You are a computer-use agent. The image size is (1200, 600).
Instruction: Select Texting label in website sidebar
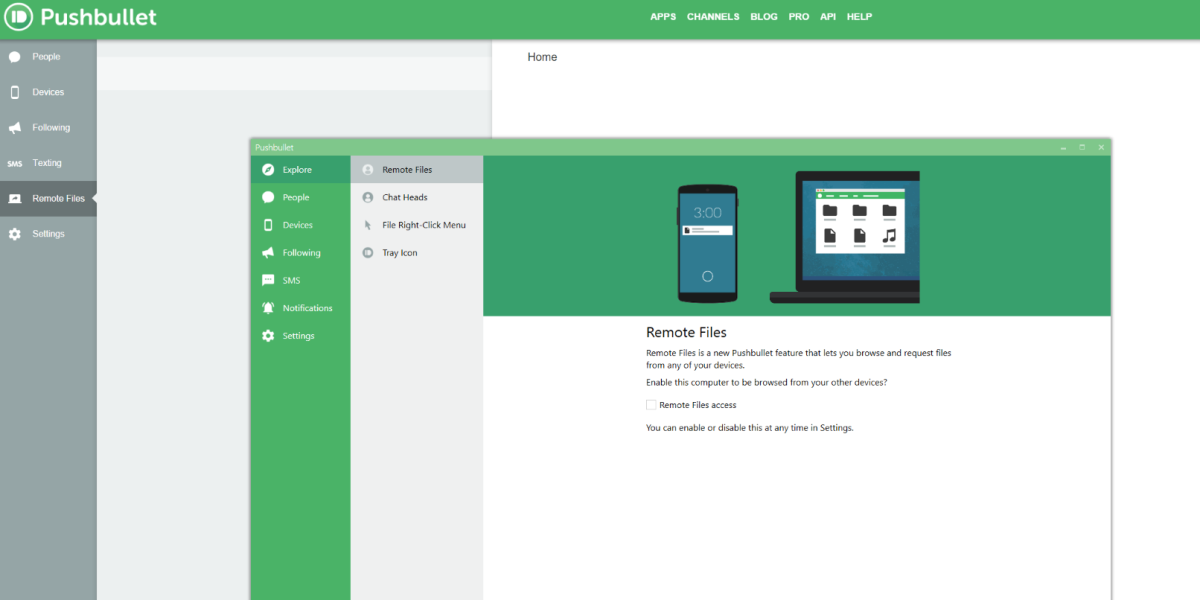click(x=47, y=163)
